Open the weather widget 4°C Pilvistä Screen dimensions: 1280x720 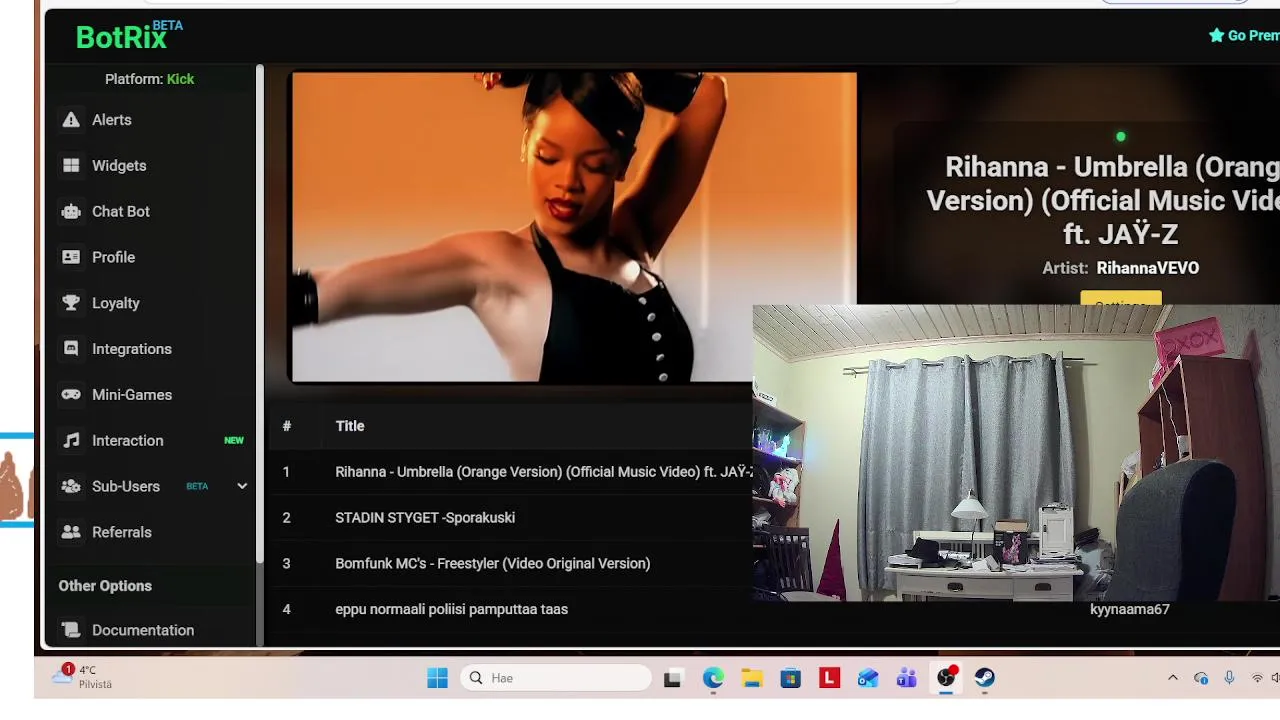(x=84, y=677)
